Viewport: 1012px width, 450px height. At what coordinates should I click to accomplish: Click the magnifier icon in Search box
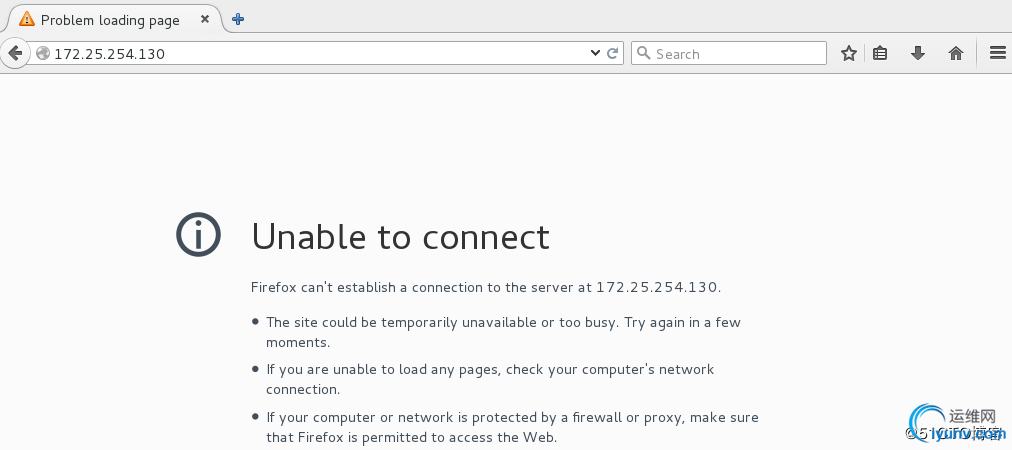[x=643, y=54]
